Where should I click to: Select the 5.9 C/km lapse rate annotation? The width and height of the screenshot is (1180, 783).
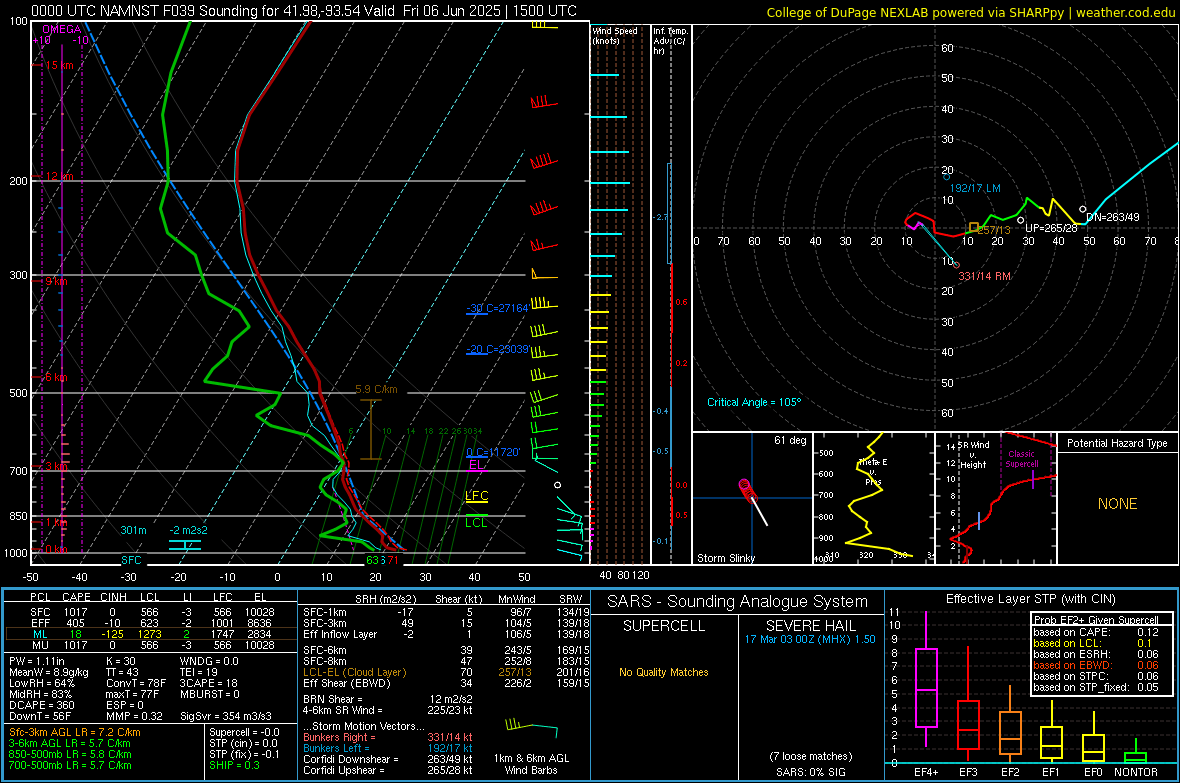click(x=376, y=389)
